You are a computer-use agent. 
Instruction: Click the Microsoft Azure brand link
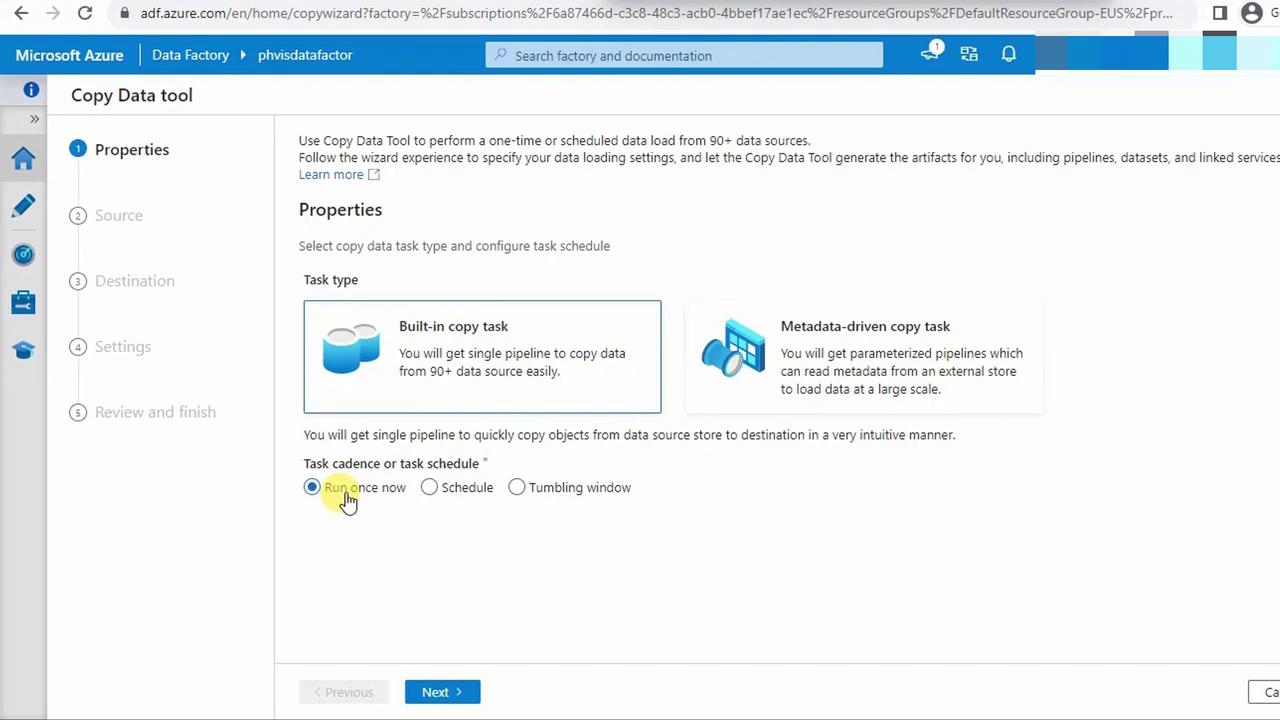point(70,55)
